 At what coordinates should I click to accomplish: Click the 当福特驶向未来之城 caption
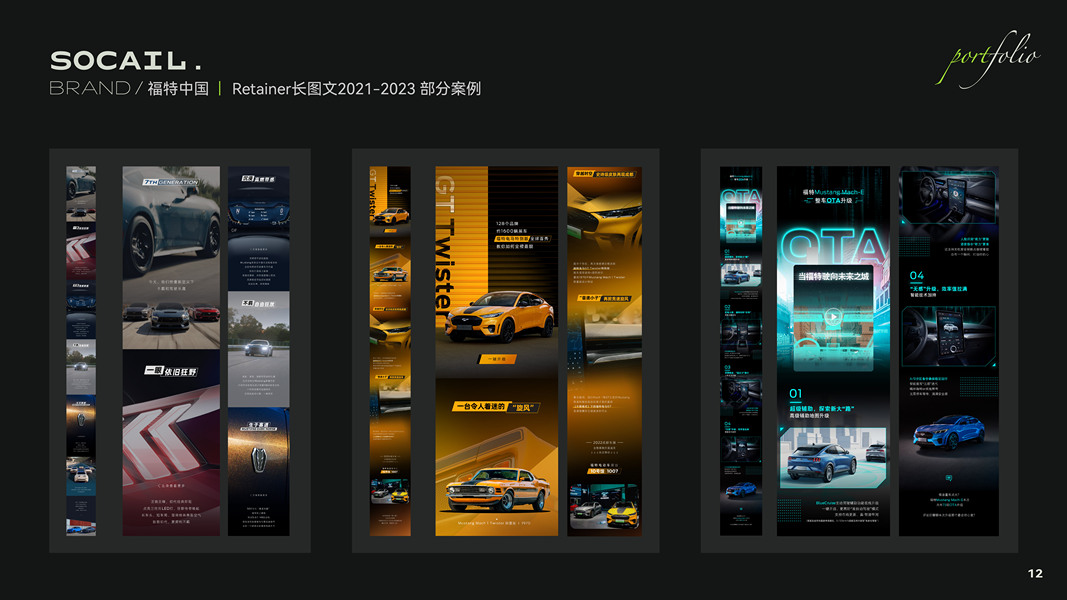pos(833,276)
